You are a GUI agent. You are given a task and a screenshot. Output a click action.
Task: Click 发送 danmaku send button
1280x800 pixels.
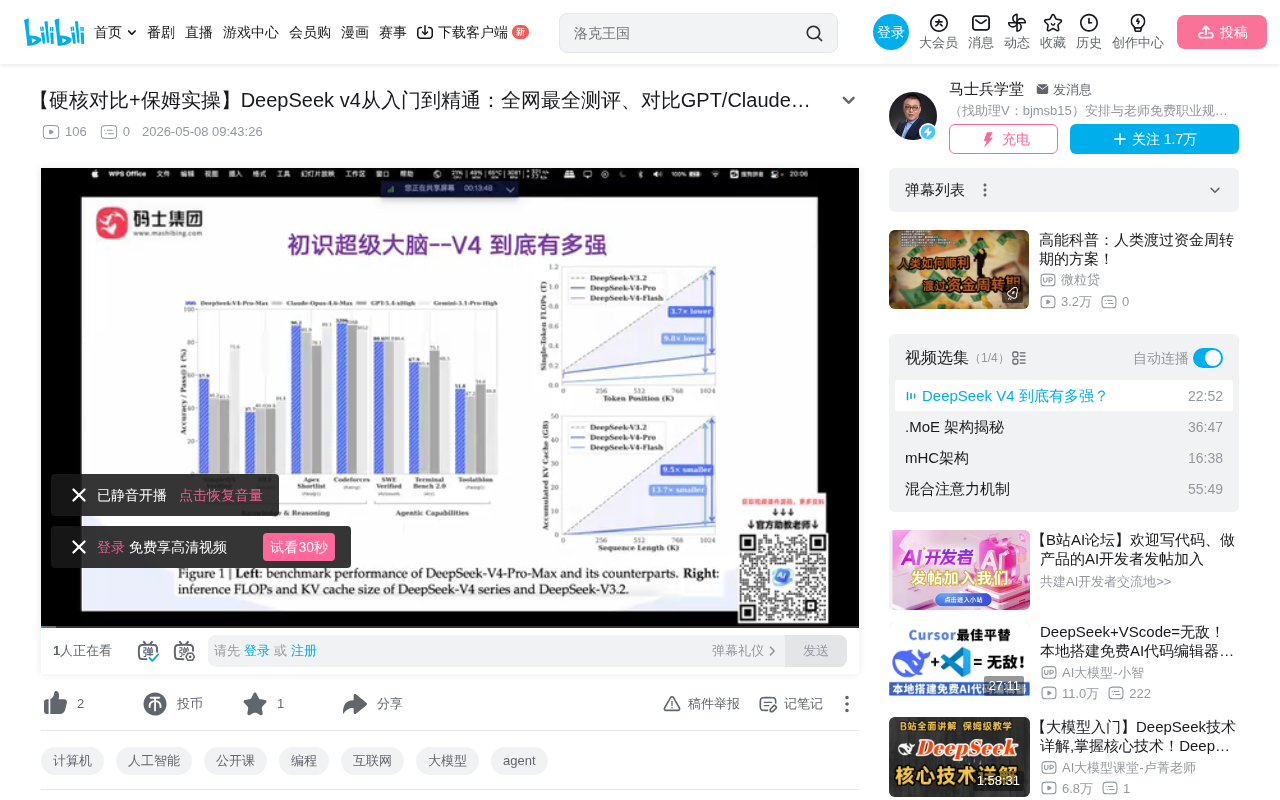(816, 651)
